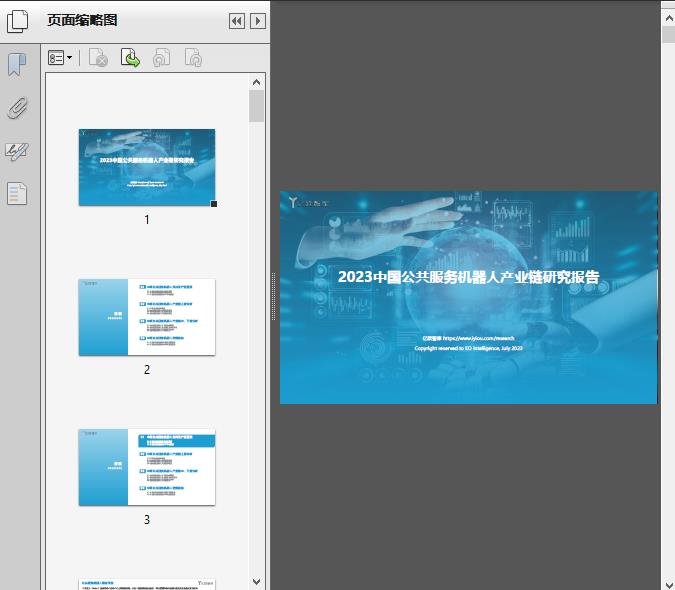
Task: Click the page label 2 under thumbnail
Action: click(x=147, y=369)
